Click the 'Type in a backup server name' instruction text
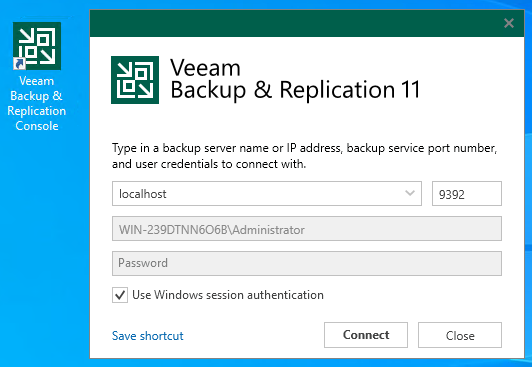The image size is (532, 367). (x=304, y=156)
